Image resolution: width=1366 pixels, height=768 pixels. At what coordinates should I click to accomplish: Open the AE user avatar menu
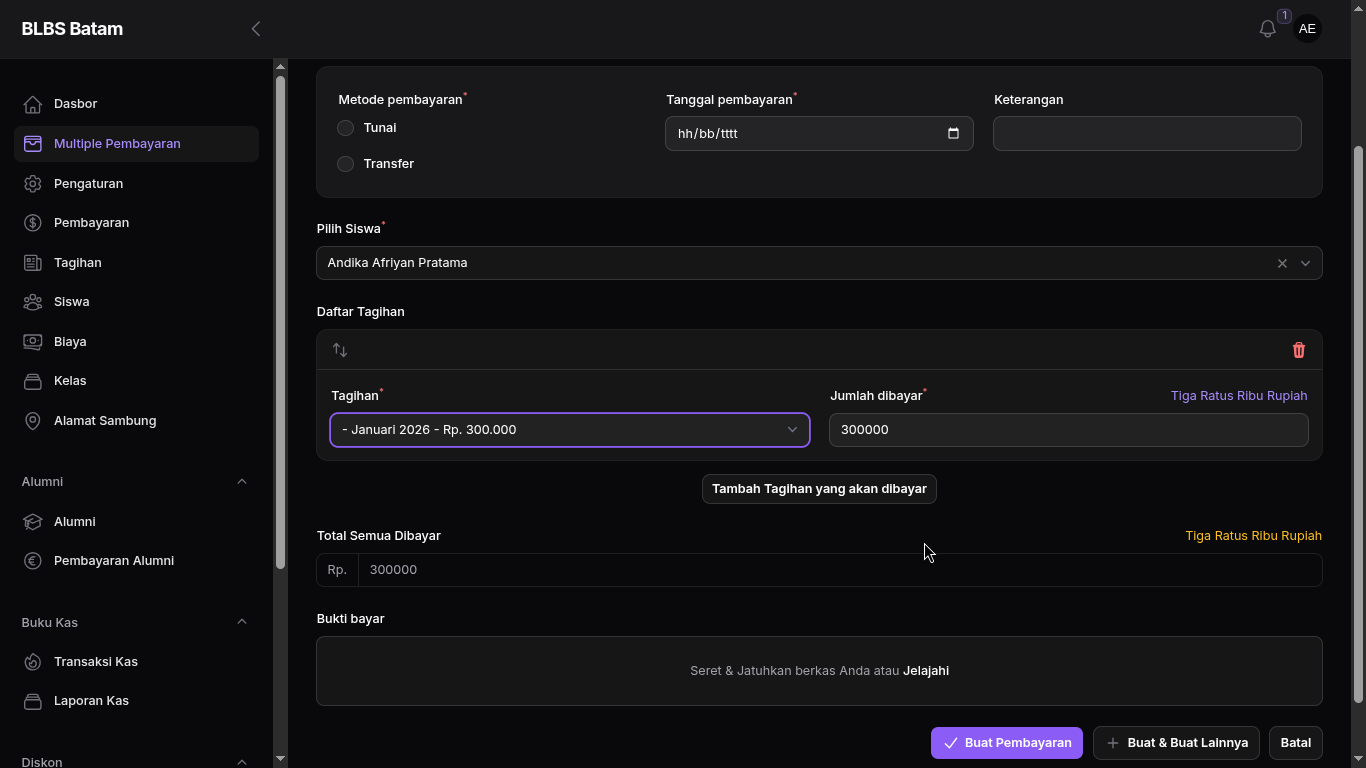point(1306,29)
